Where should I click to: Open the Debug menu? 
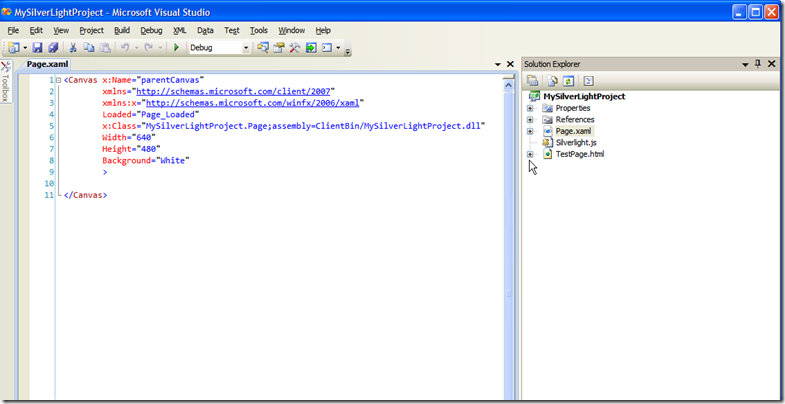[151, 31]
